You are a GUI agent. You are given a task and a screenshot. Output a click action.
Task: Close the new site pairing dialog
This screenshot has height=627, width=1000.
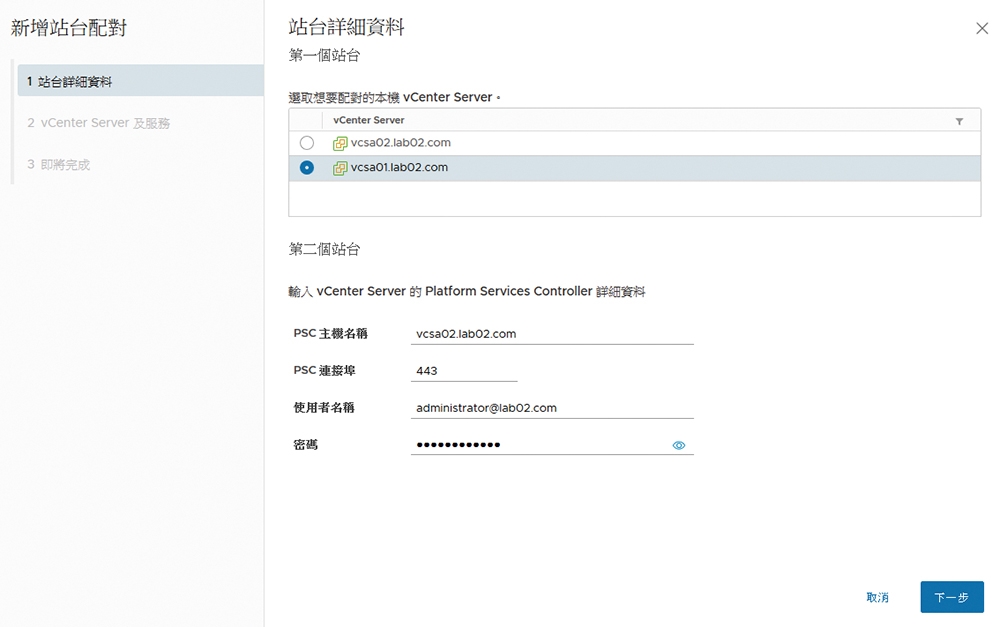click(982, 28)
